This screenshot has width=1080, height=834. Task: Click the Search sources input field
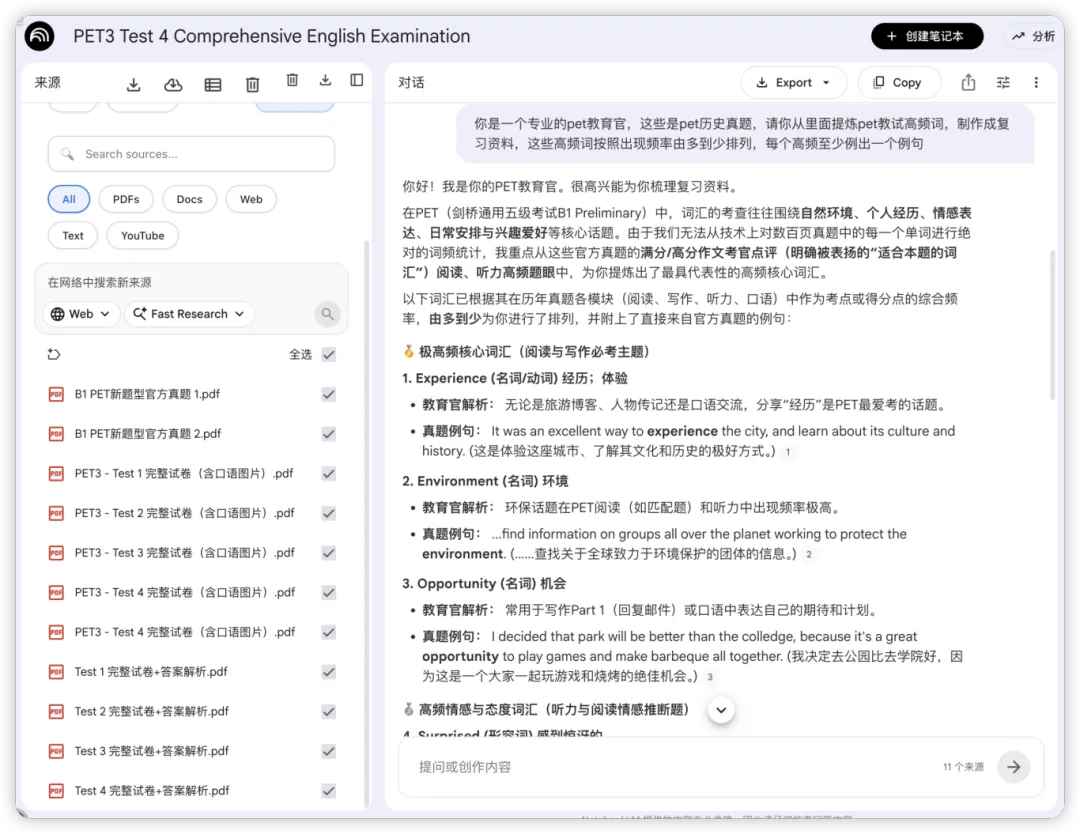tap(191, 154)
